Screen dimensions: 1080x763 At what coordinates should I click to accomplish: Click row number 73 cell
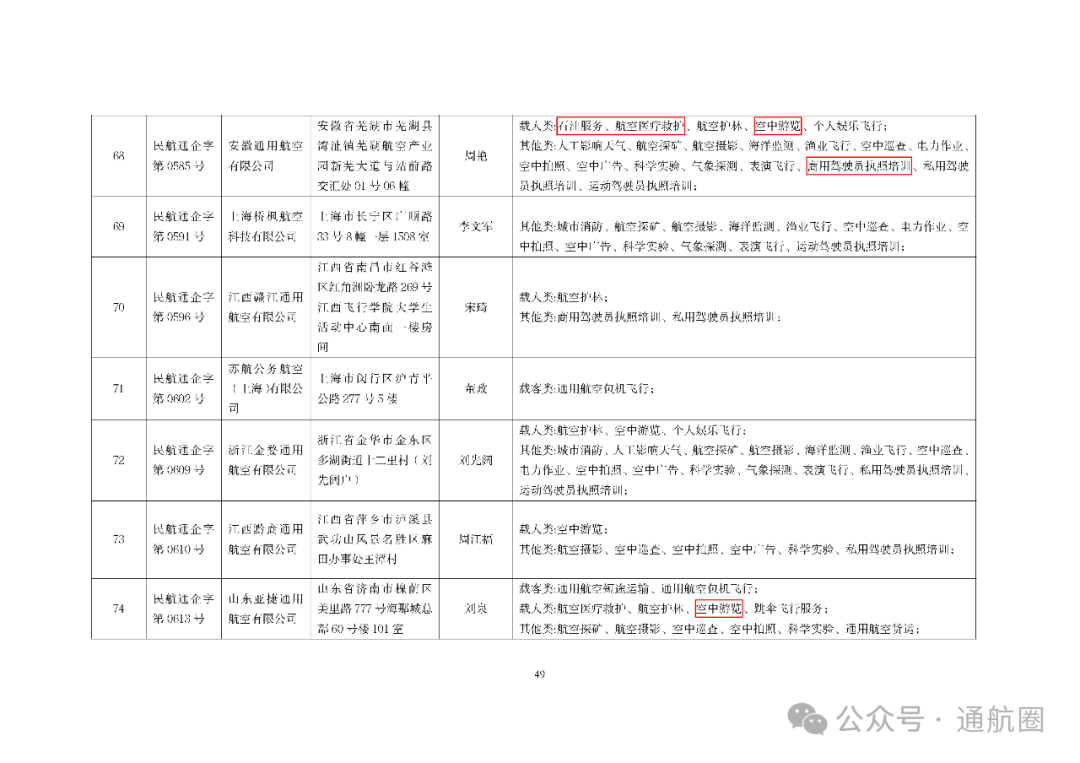click(118, 539)
